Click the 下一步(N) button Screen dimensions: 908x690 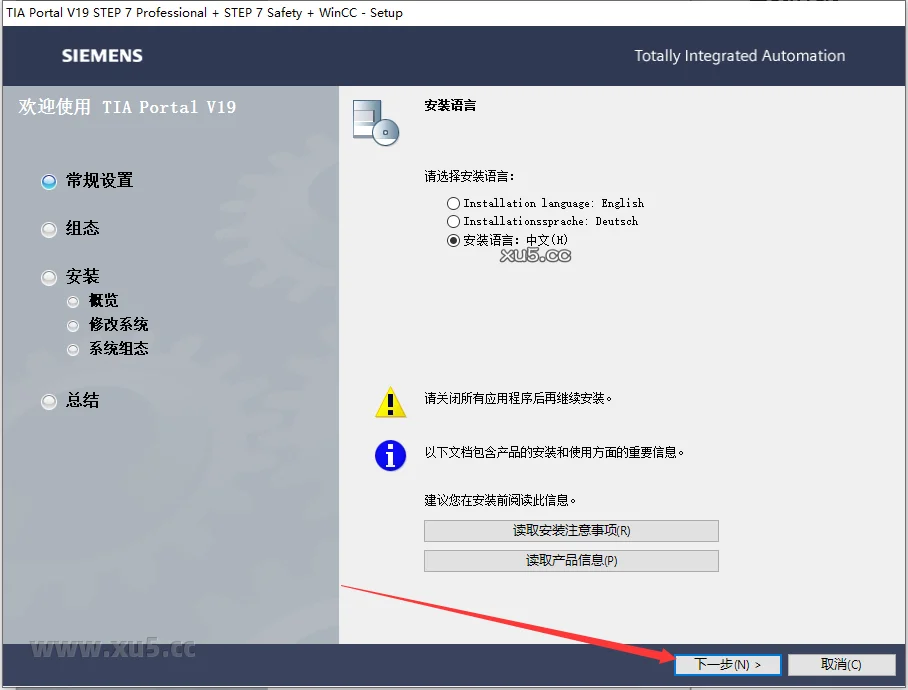pos(728,664)
